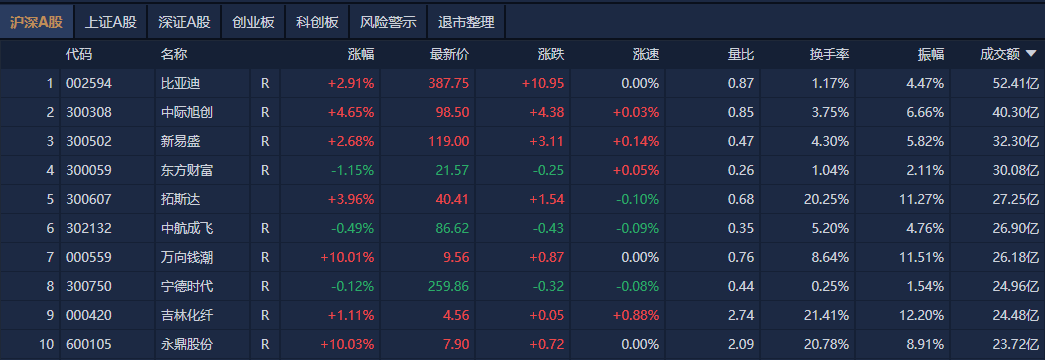Sort by 涨幅 column header
The height and width of the screenshot is (360, 1045).
(x=361, y=55)
